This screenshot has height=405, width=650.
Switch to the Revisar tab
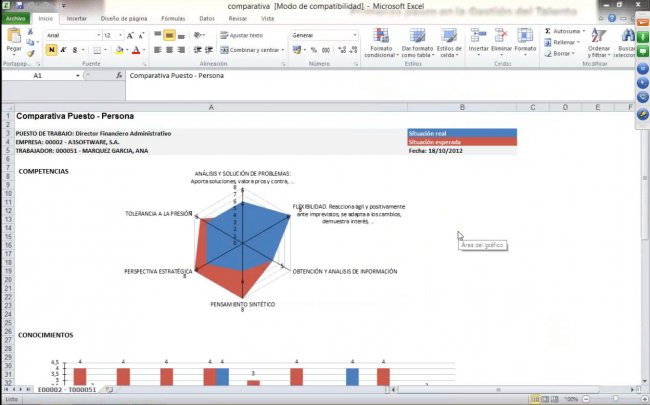pos(238,19)
